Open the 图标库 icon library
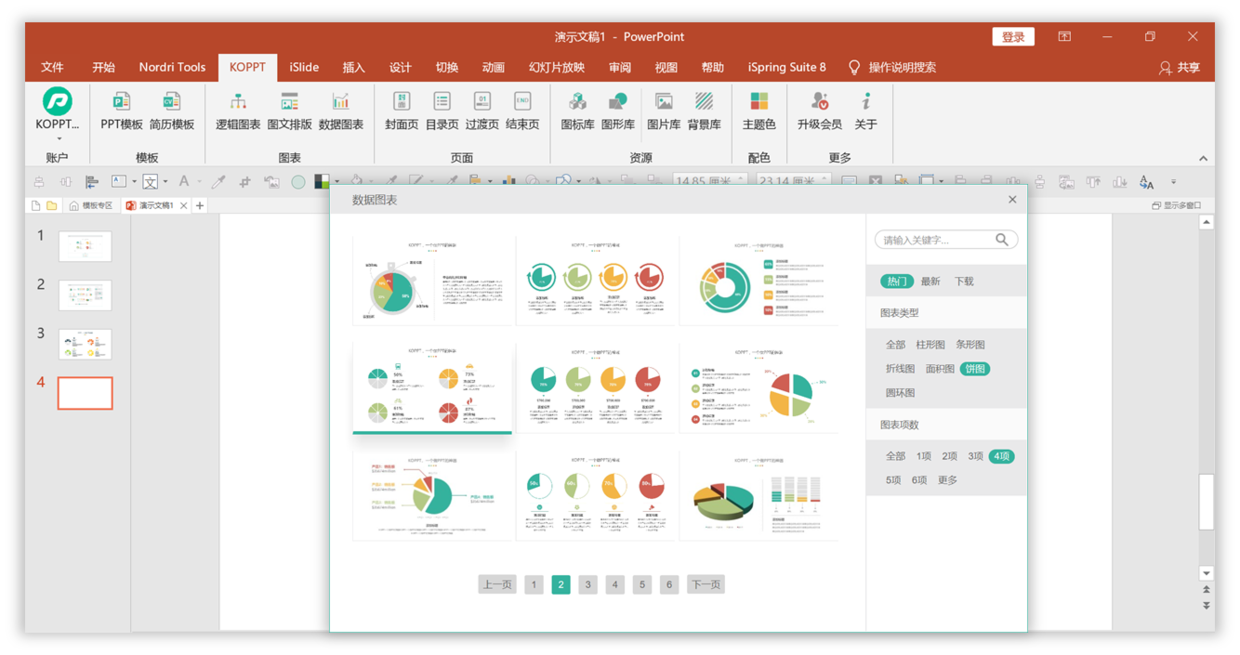 point(577,110)
